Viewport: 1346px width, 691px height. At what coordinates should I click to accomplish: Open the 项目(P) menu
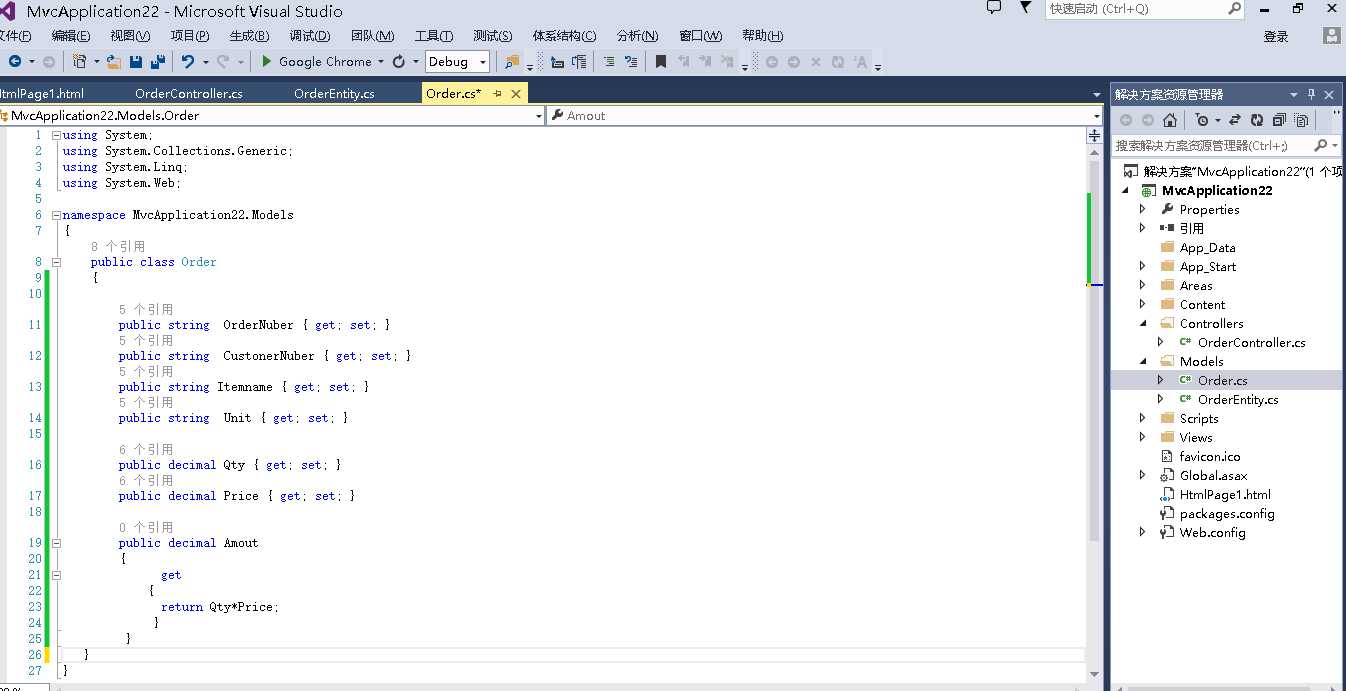[190, 36]
